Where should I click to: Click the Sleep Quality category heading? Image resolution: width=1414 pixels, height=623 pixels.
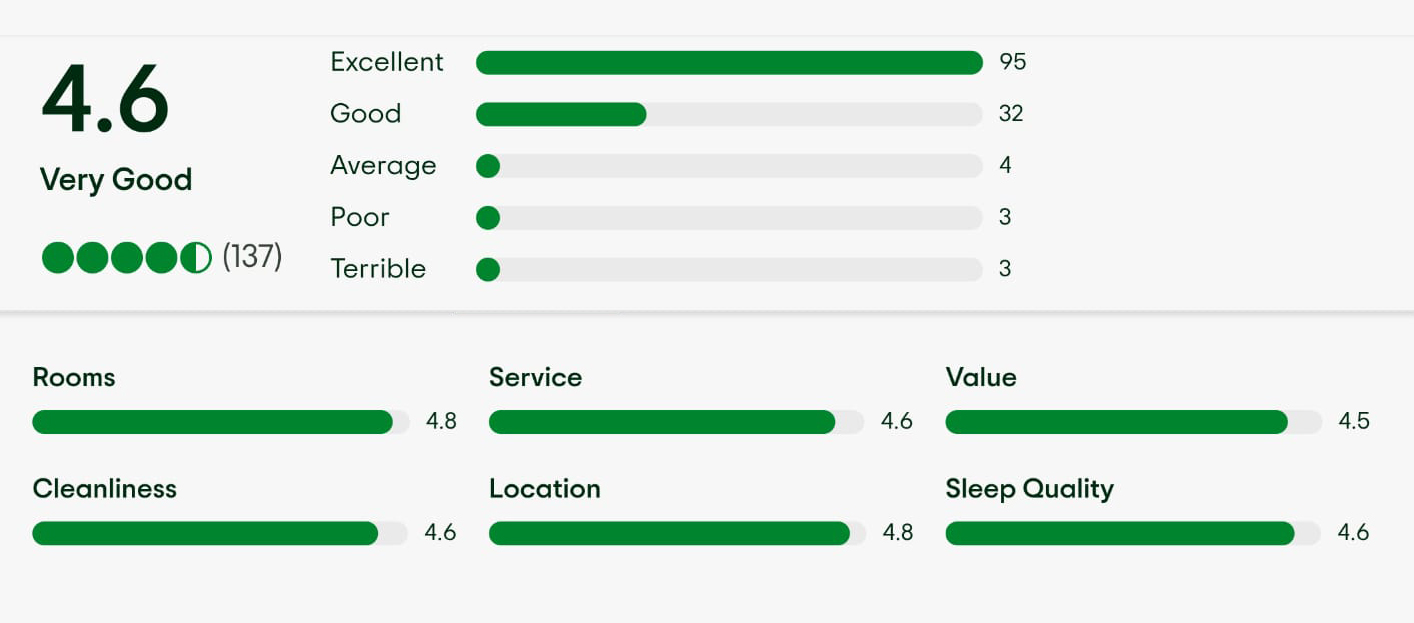tap(1029, 489)
